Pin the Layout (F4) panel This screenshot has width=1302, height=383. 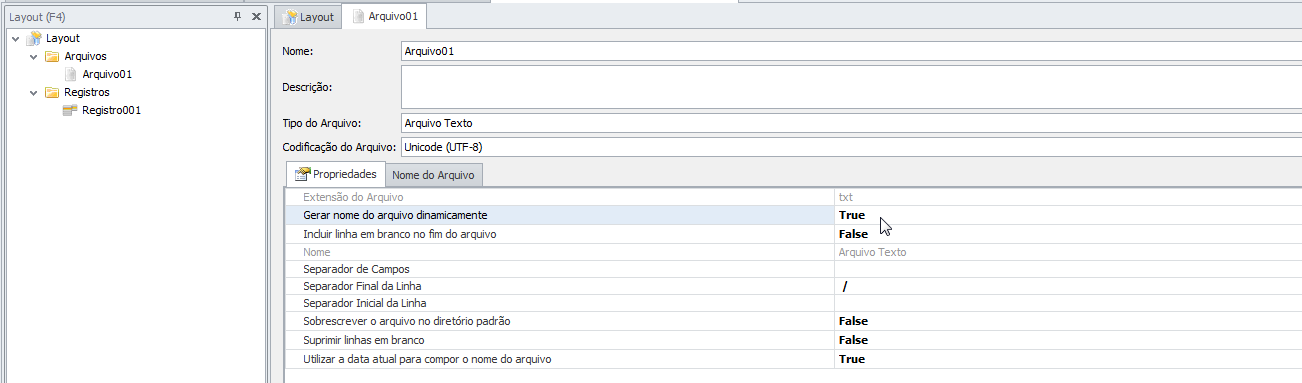[237, 16]
